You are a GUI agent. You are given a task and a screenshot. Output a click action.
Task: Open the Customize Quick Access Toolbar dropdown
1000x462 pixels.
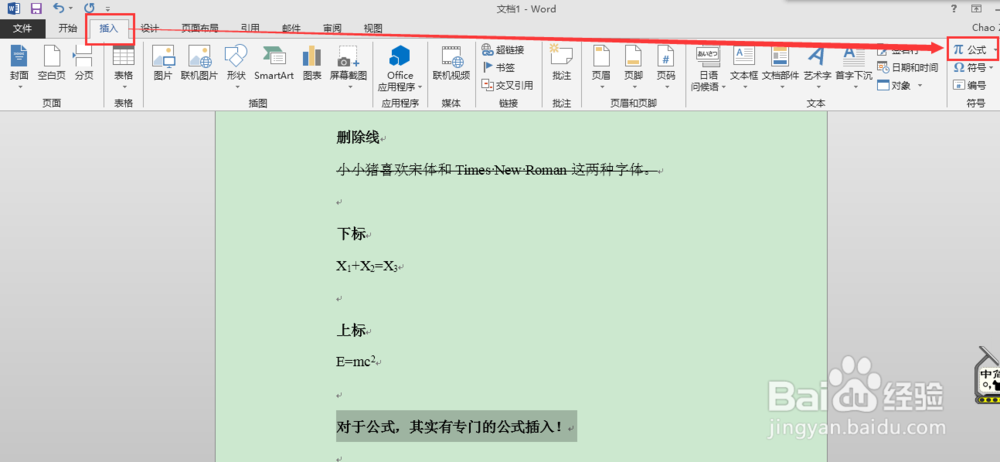pyautogui.click(x=108, y=9)
